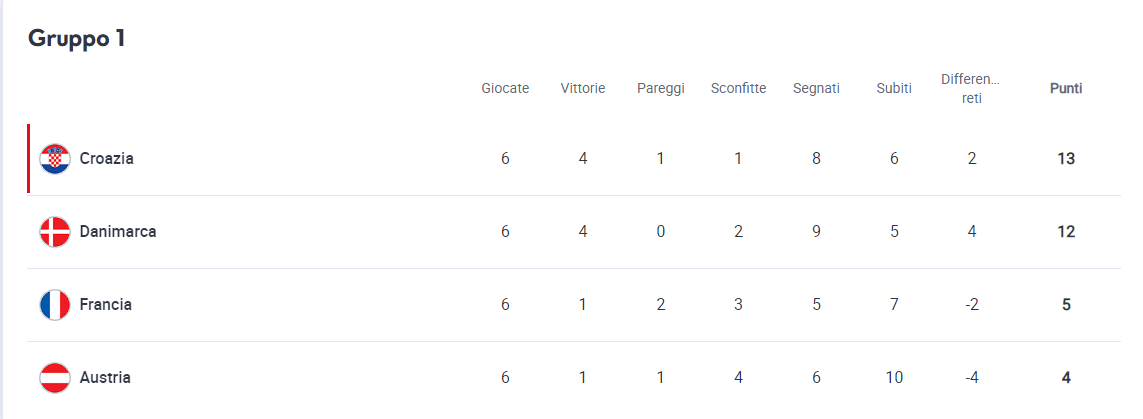Select the Pareggi column header
Image resolution: width=1143 pixels, height=419 pixels.
(x=660, y=89)
